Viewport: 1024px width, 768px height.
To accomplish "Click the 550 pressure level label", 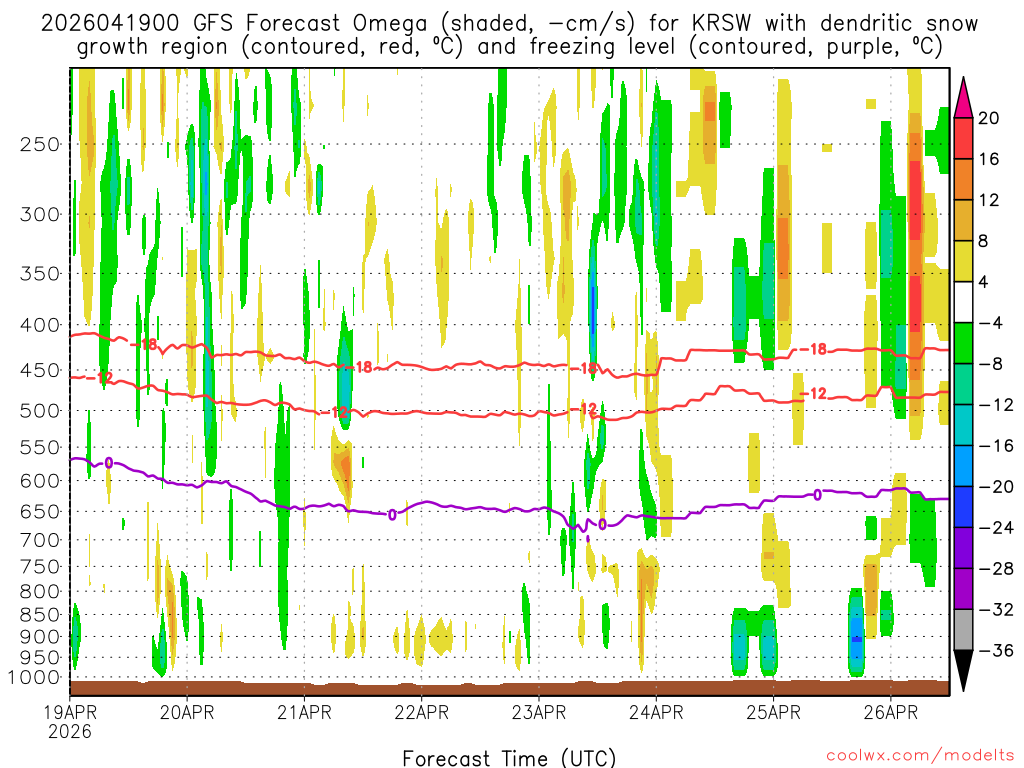I will (40, 447).
